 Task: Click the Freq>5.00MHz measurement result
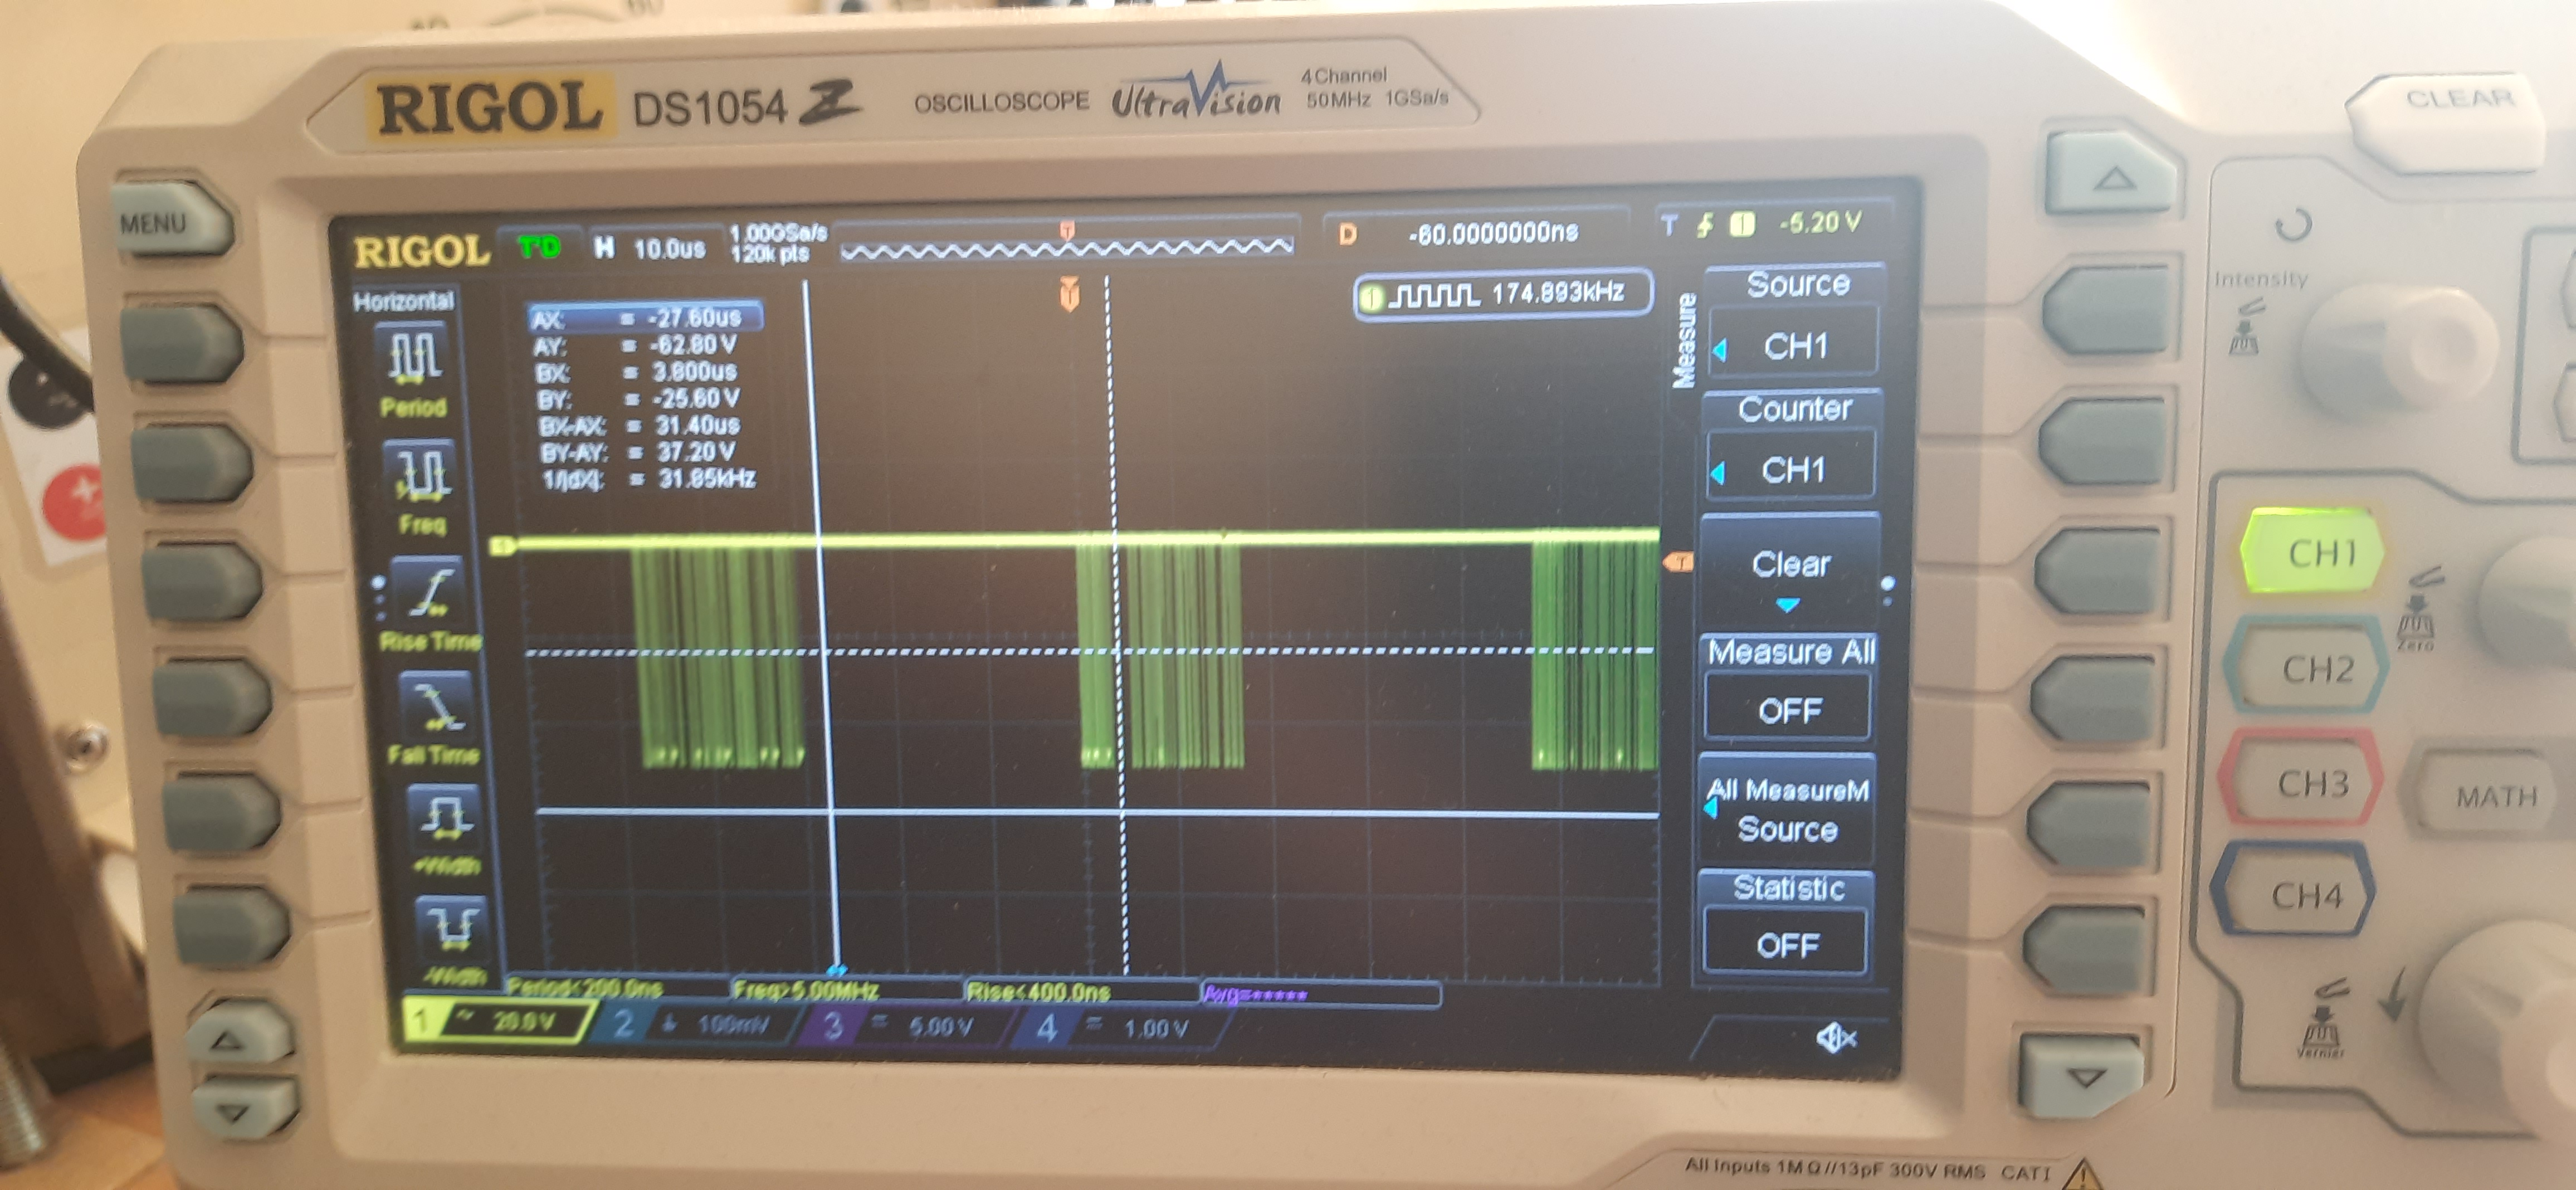(x=806, y=991)
